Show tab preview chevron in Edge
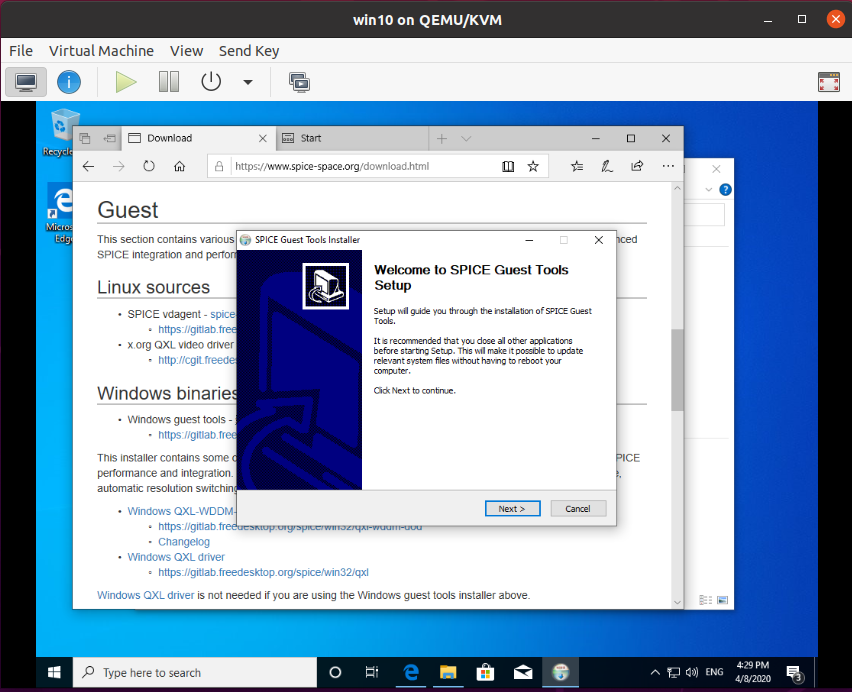 tap(466, 139)
